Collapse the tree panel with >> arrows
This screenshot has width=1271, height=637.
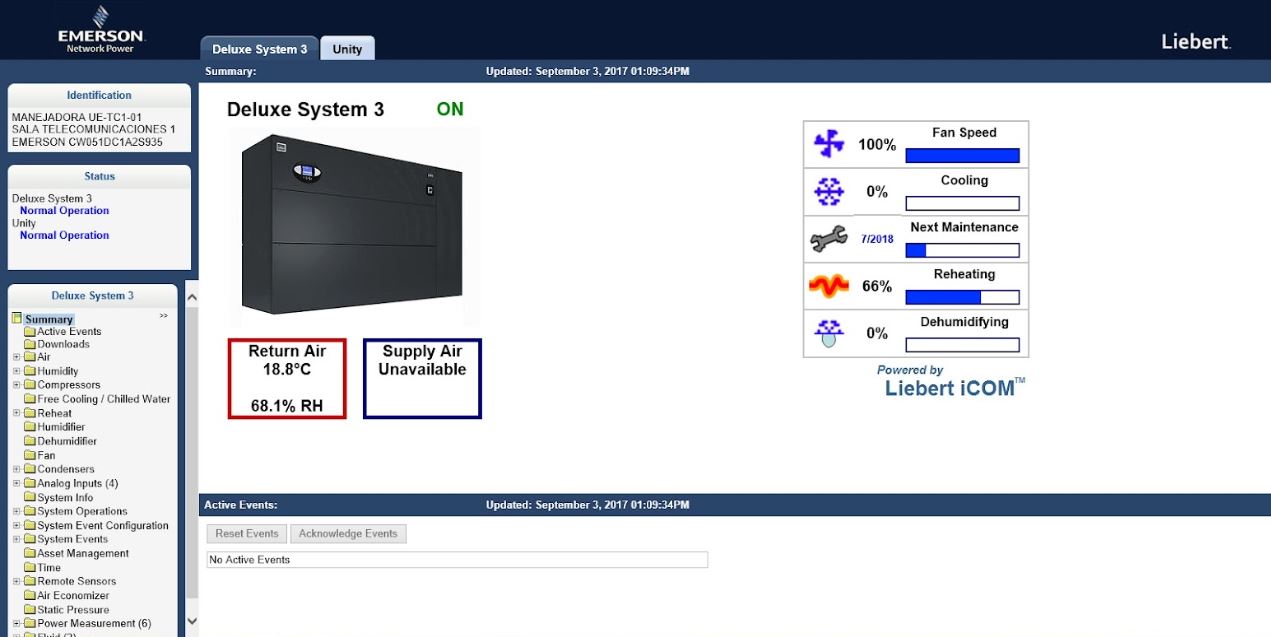click(164, 316)
